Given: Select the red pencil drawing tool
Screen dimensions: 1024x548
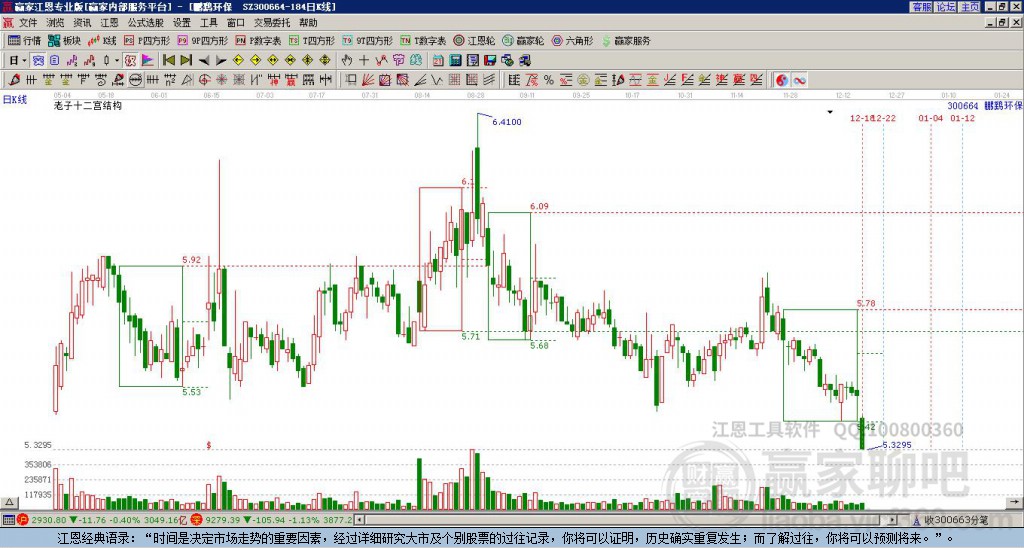Looking at the screenshot, I should coord(14,80).
